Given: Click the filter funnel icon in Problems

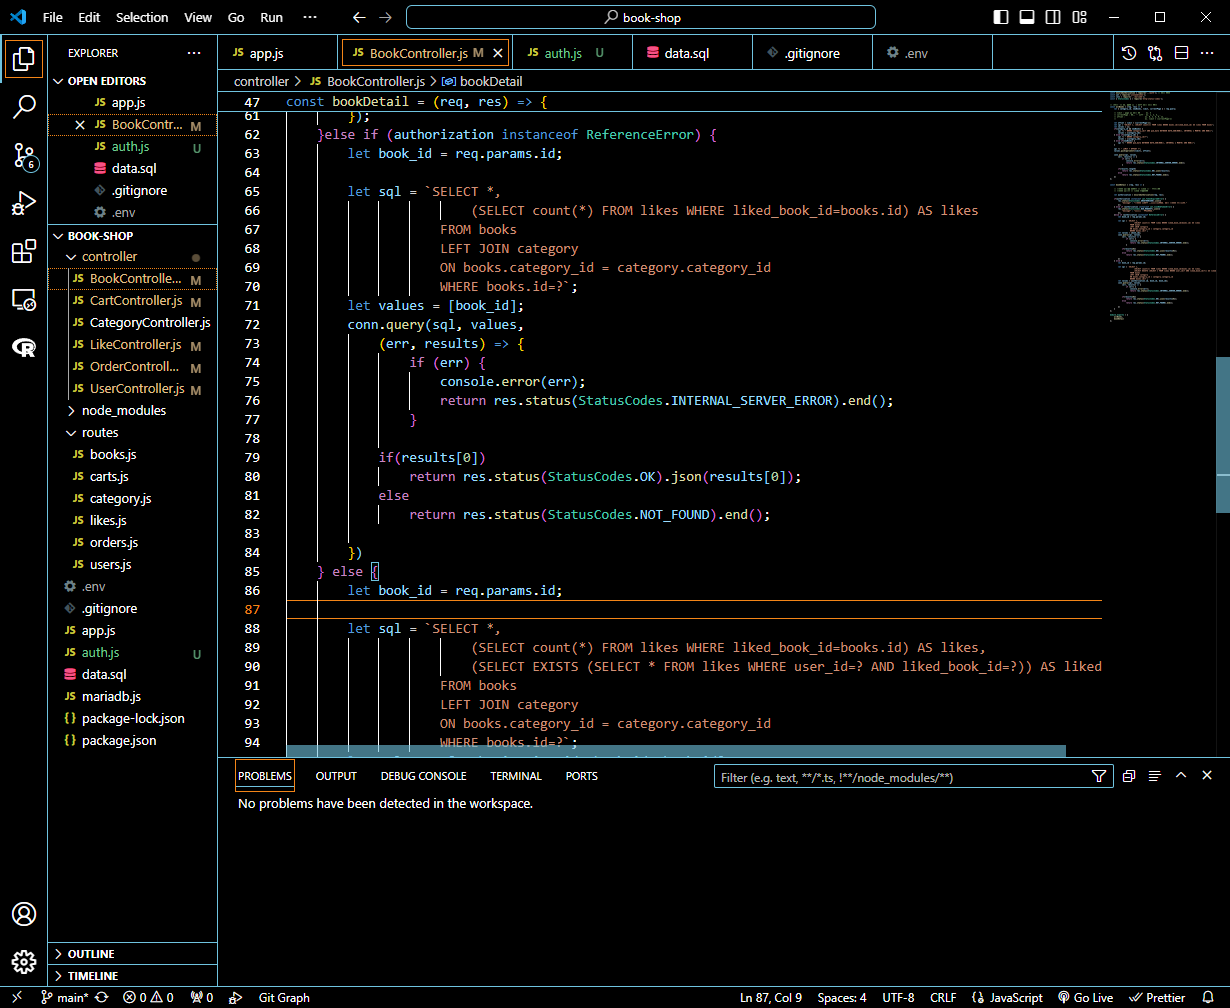Looking at the screenshot, I should click(x=1099, y=776).
